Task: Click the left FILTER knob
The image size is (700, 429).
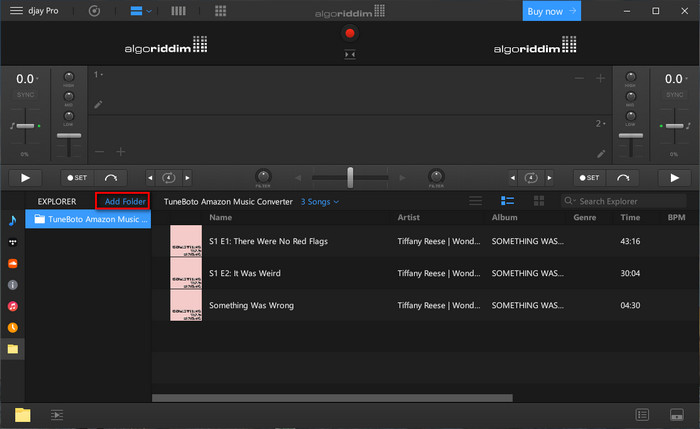Action: [263, 176]
